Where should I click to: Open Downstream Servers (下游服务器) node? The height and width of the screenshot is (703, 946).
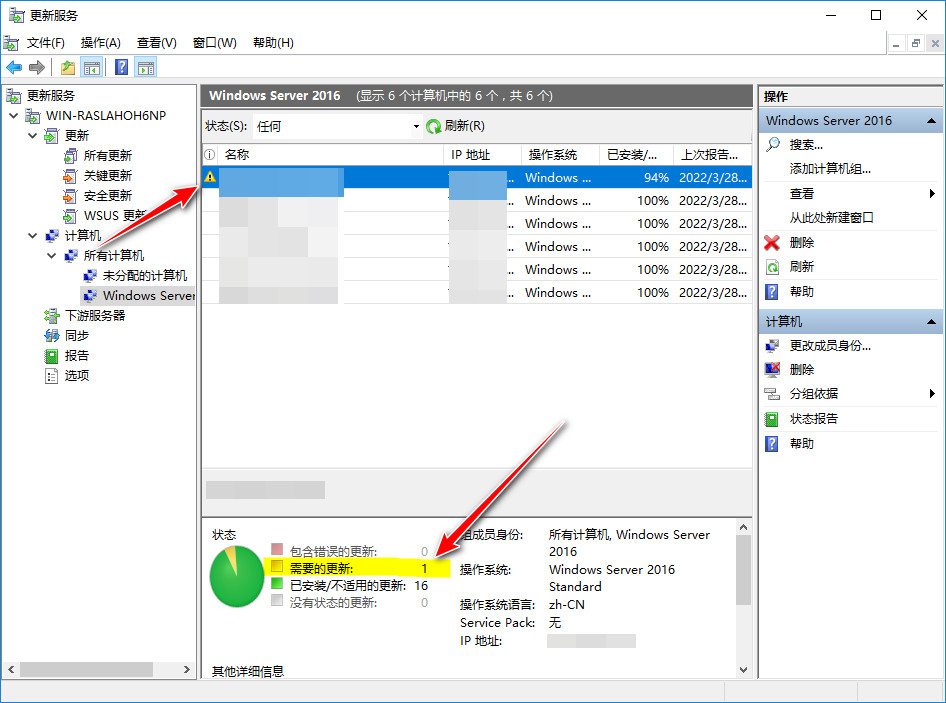pos(95,316)
